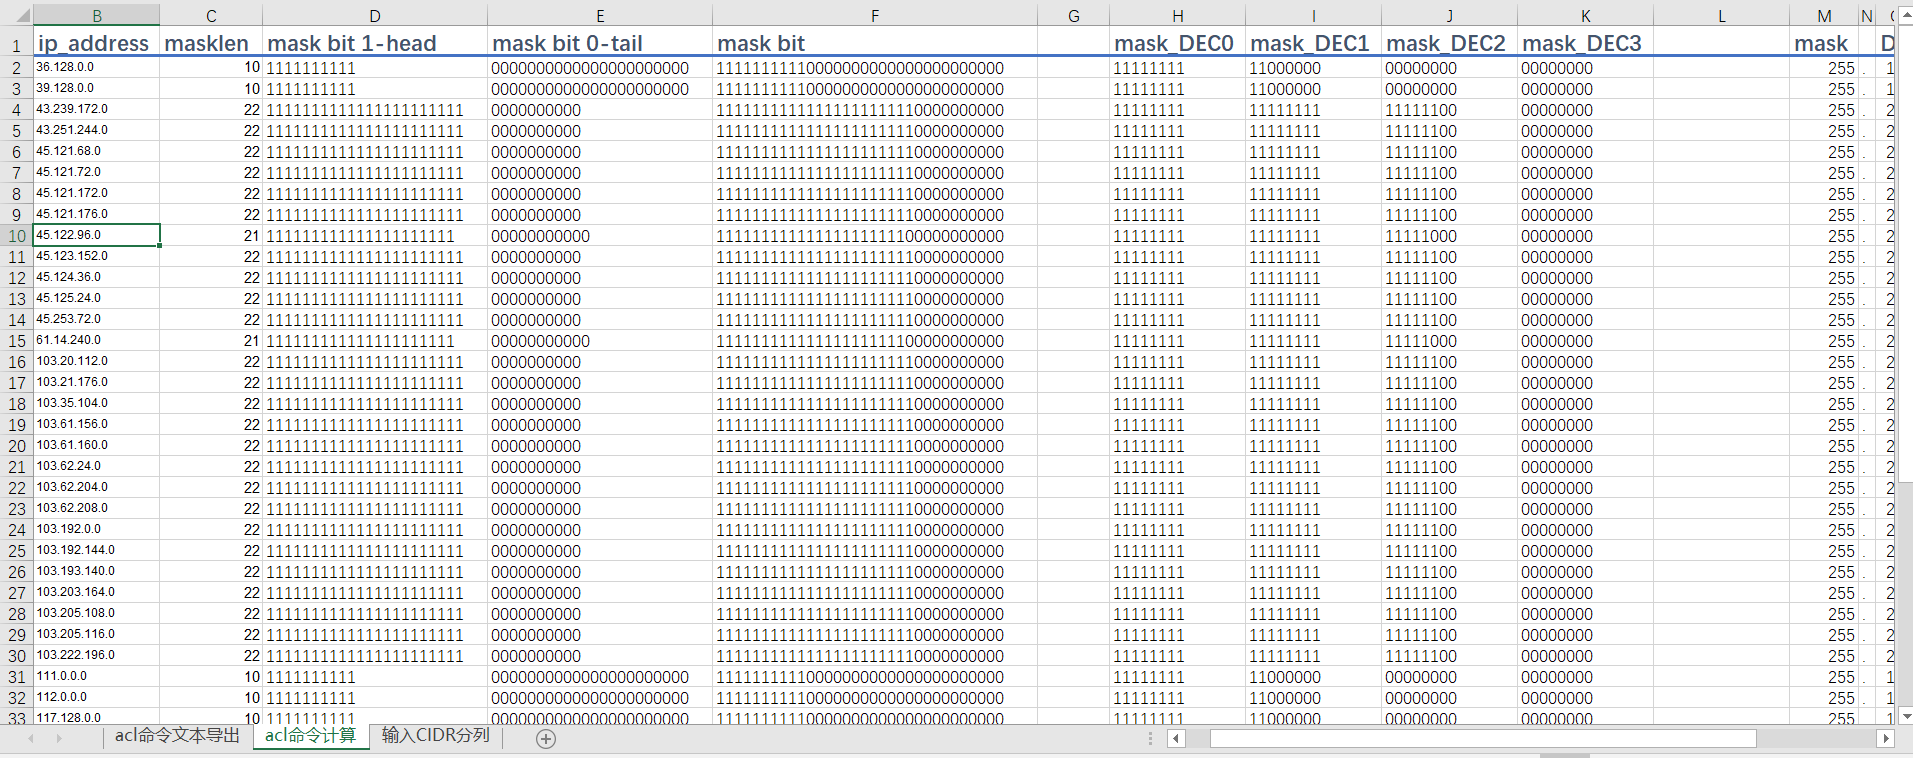Click the mask_DEC0 header cell
This screenshot has height=758, width=1913.
(1178, 44)
